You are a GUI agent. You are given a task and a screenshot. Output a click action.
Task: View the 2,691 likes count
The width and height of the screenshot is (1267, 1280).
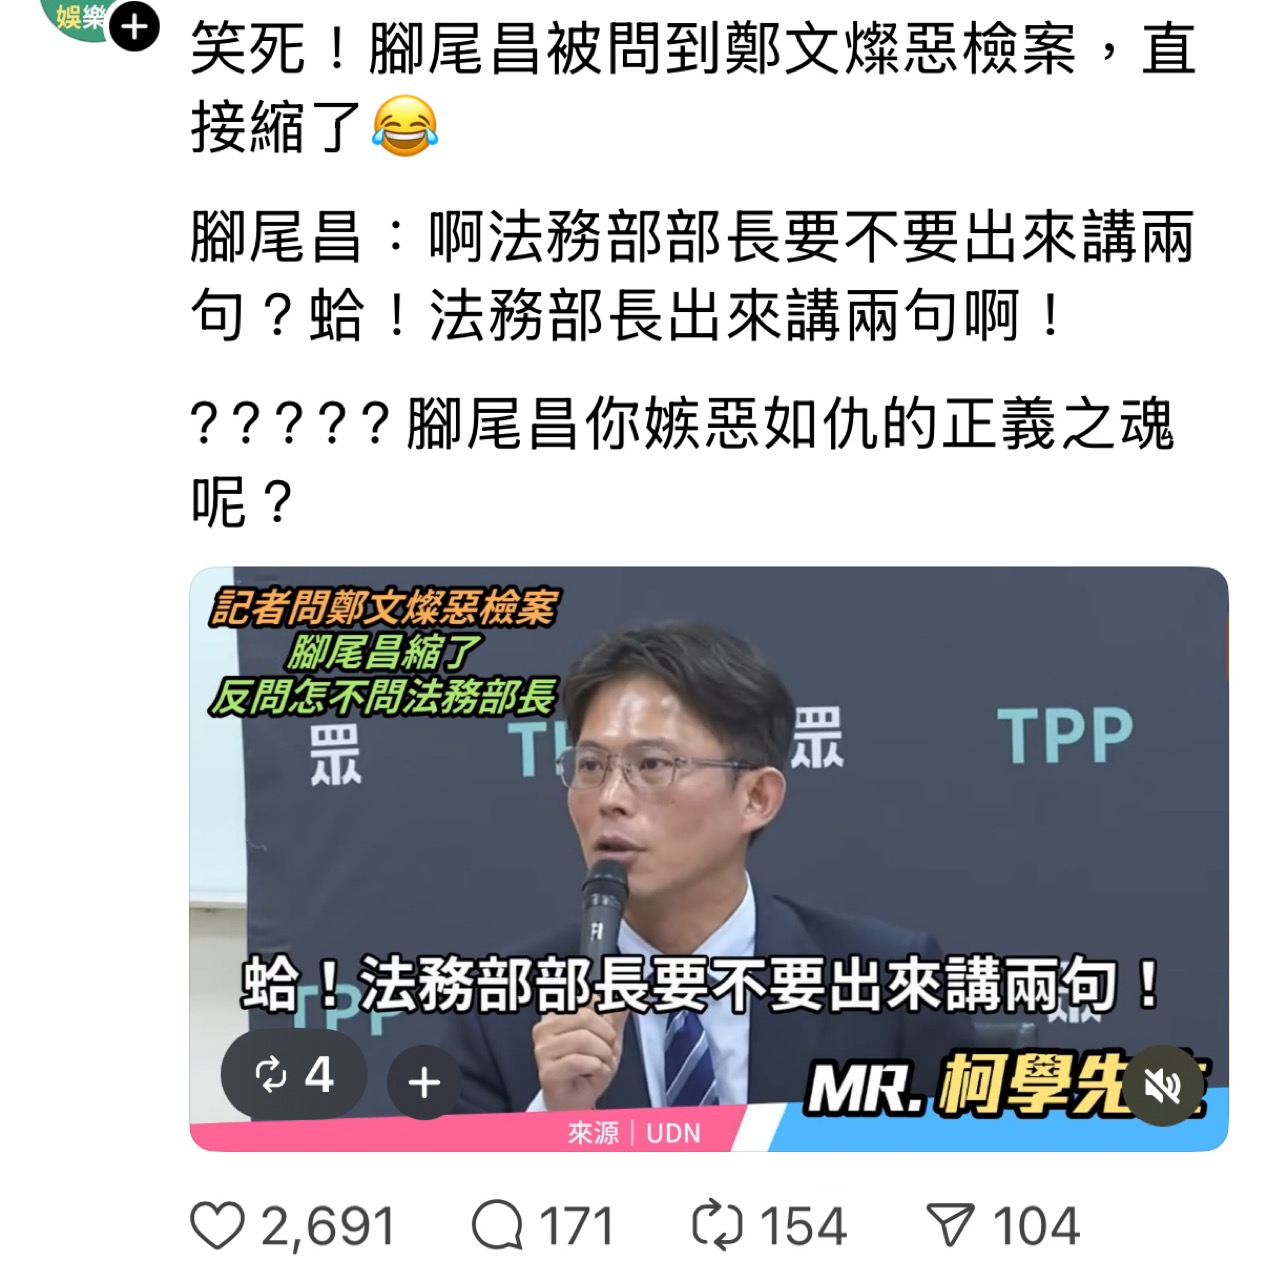click(328, 1227)
